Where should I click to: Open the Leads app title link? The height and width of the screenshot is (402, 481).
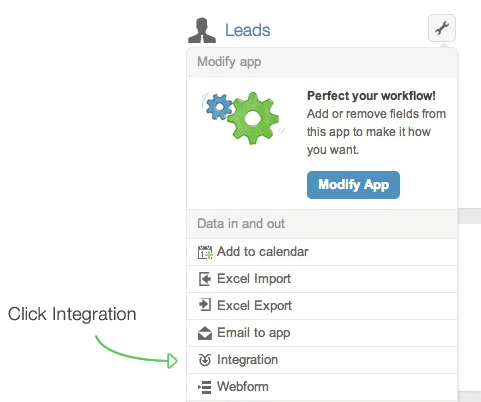pos(248,30)
